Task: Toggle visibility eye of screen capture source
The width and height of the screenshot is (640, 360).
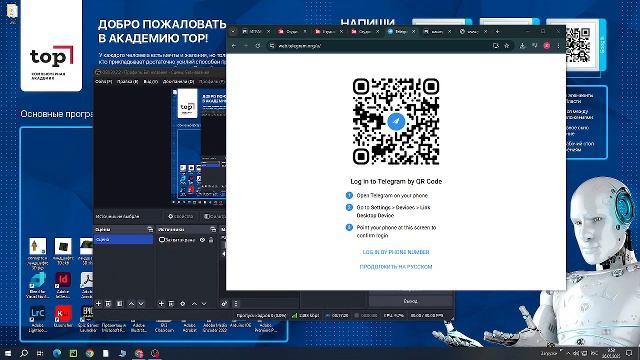Action: tap(202, 240)
